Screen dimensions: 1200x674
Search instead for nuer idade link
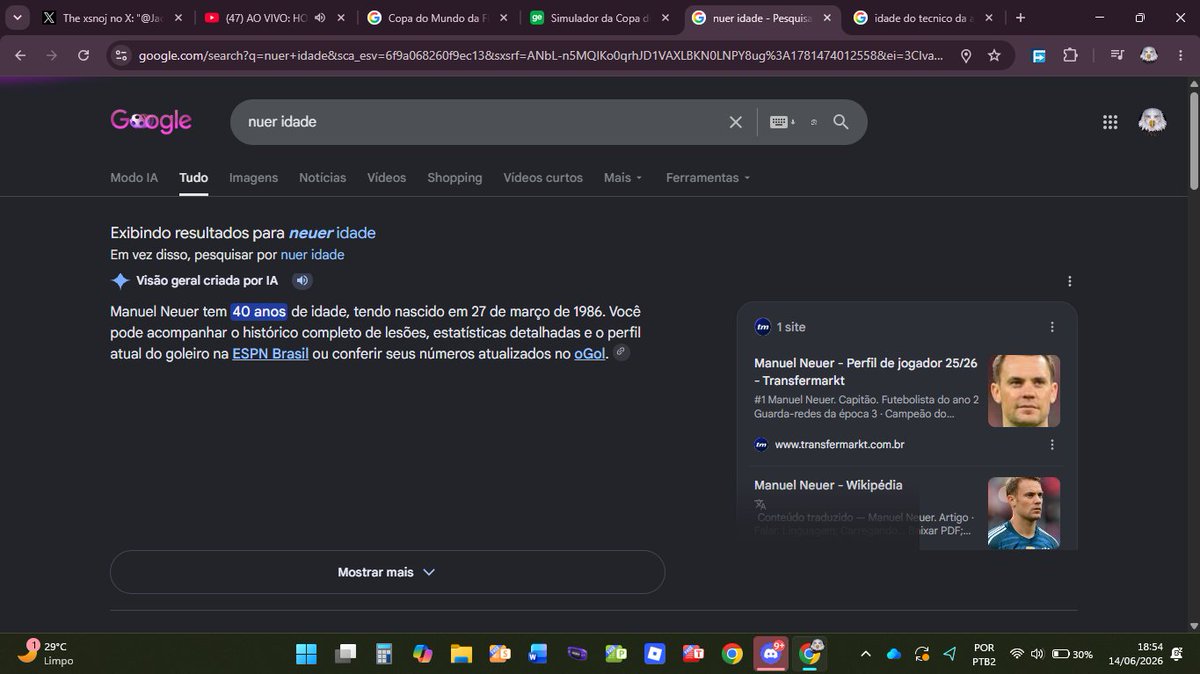[312, 255]
